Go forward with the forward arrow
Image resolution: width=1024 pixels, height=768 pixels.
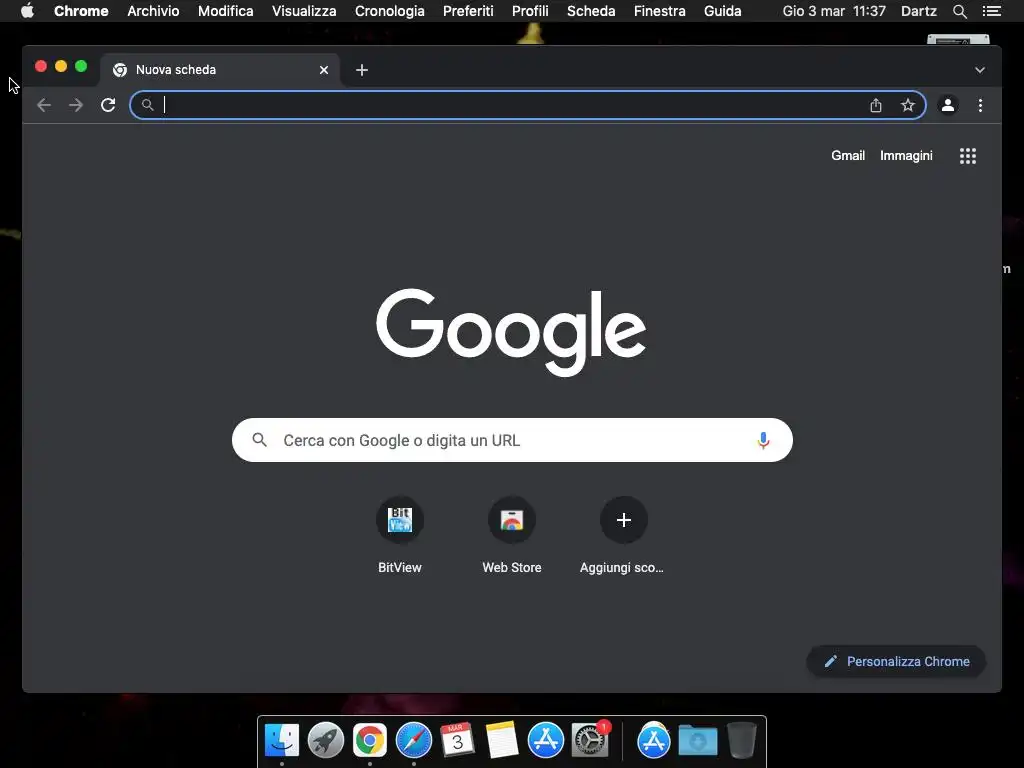[76, 105]
